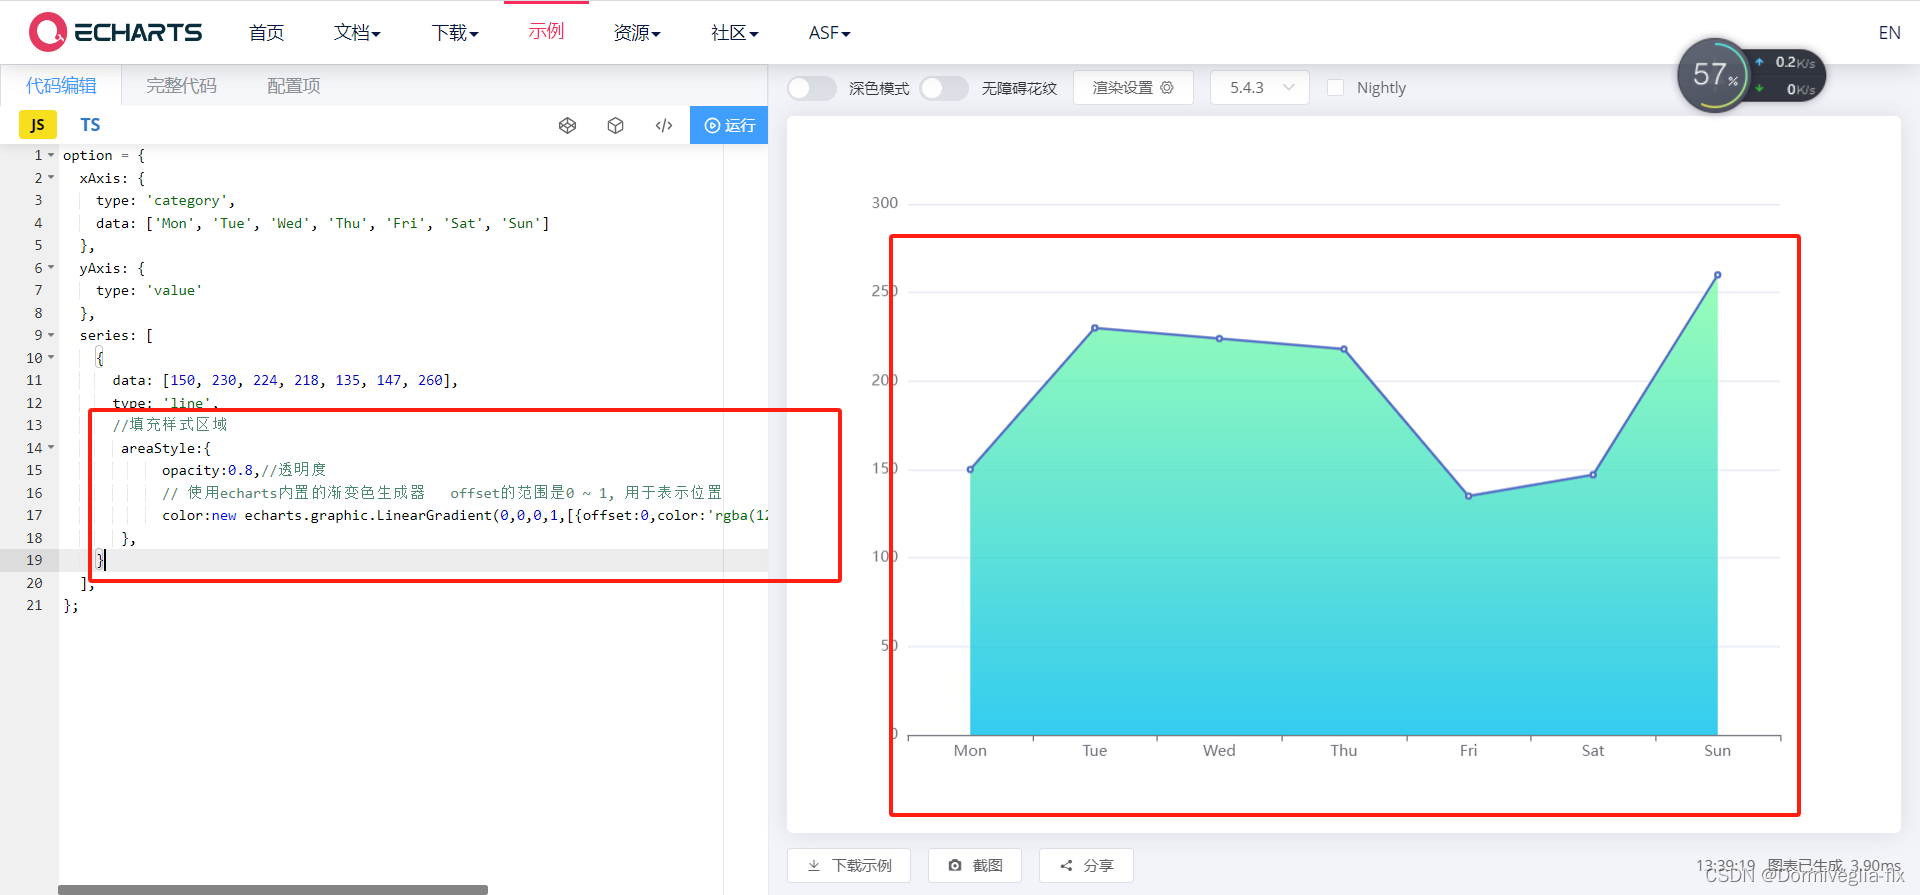
Task: Click the type: 'category' line
Action: (166, 200)
